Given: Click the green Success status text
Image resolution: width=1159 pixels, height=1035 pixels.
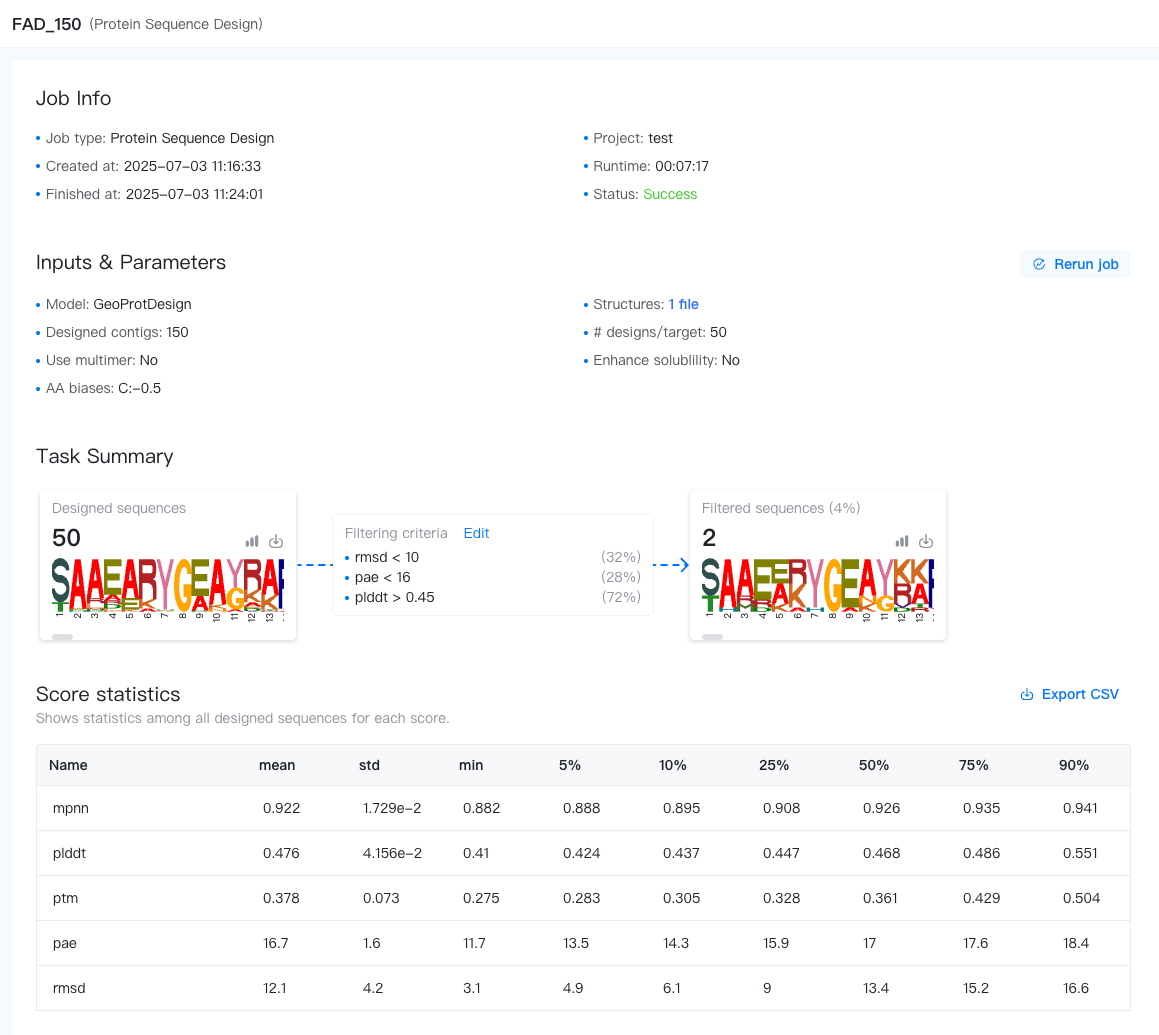Looking at the screenshot, I should point(670,194).
